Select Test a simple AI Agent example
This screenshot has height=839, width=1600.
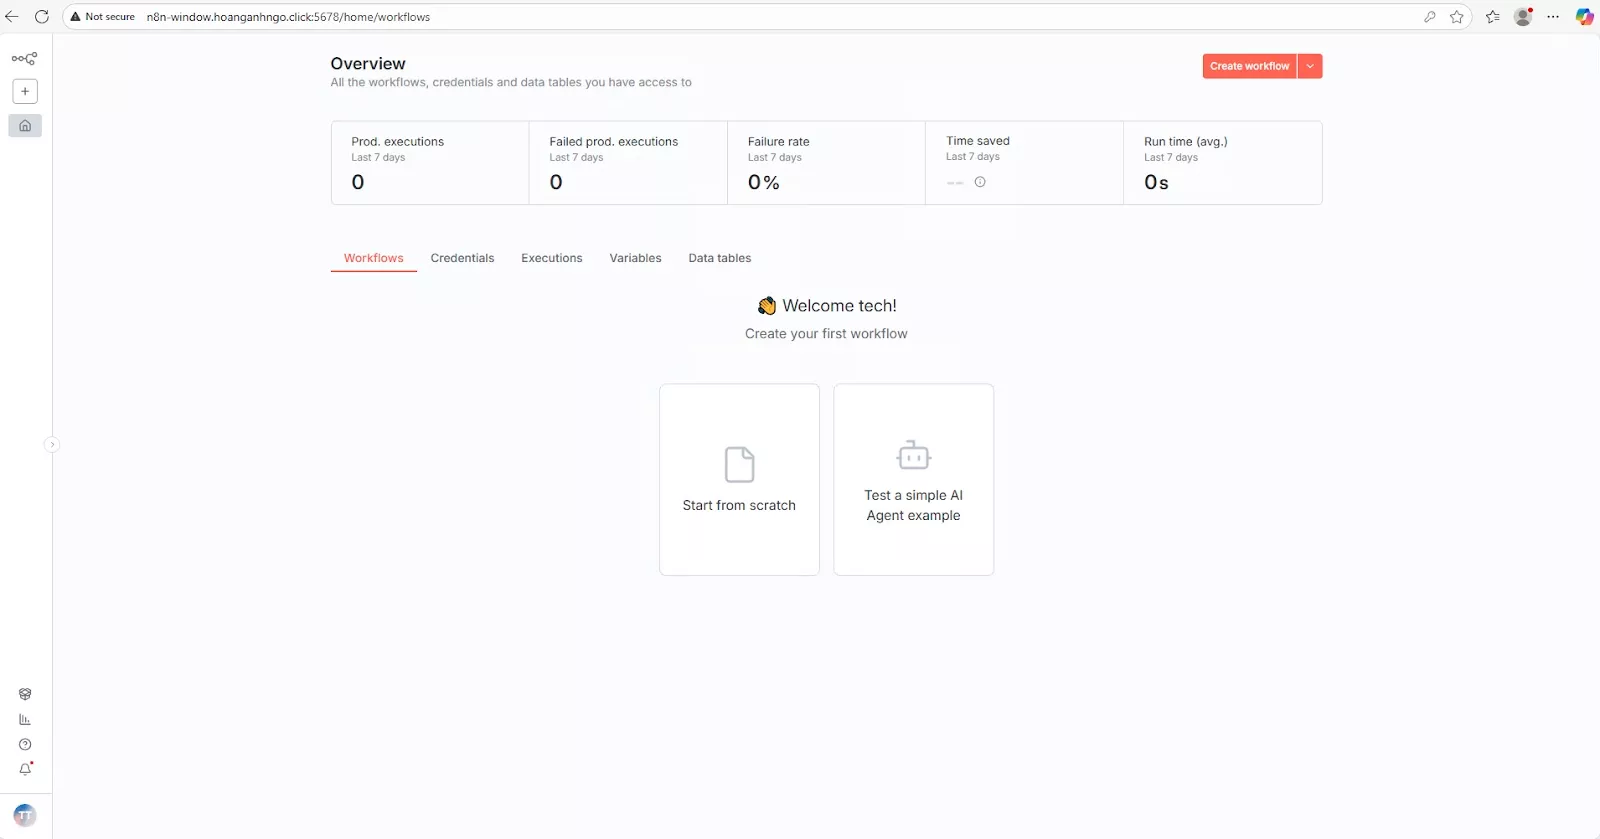[913, 480]
